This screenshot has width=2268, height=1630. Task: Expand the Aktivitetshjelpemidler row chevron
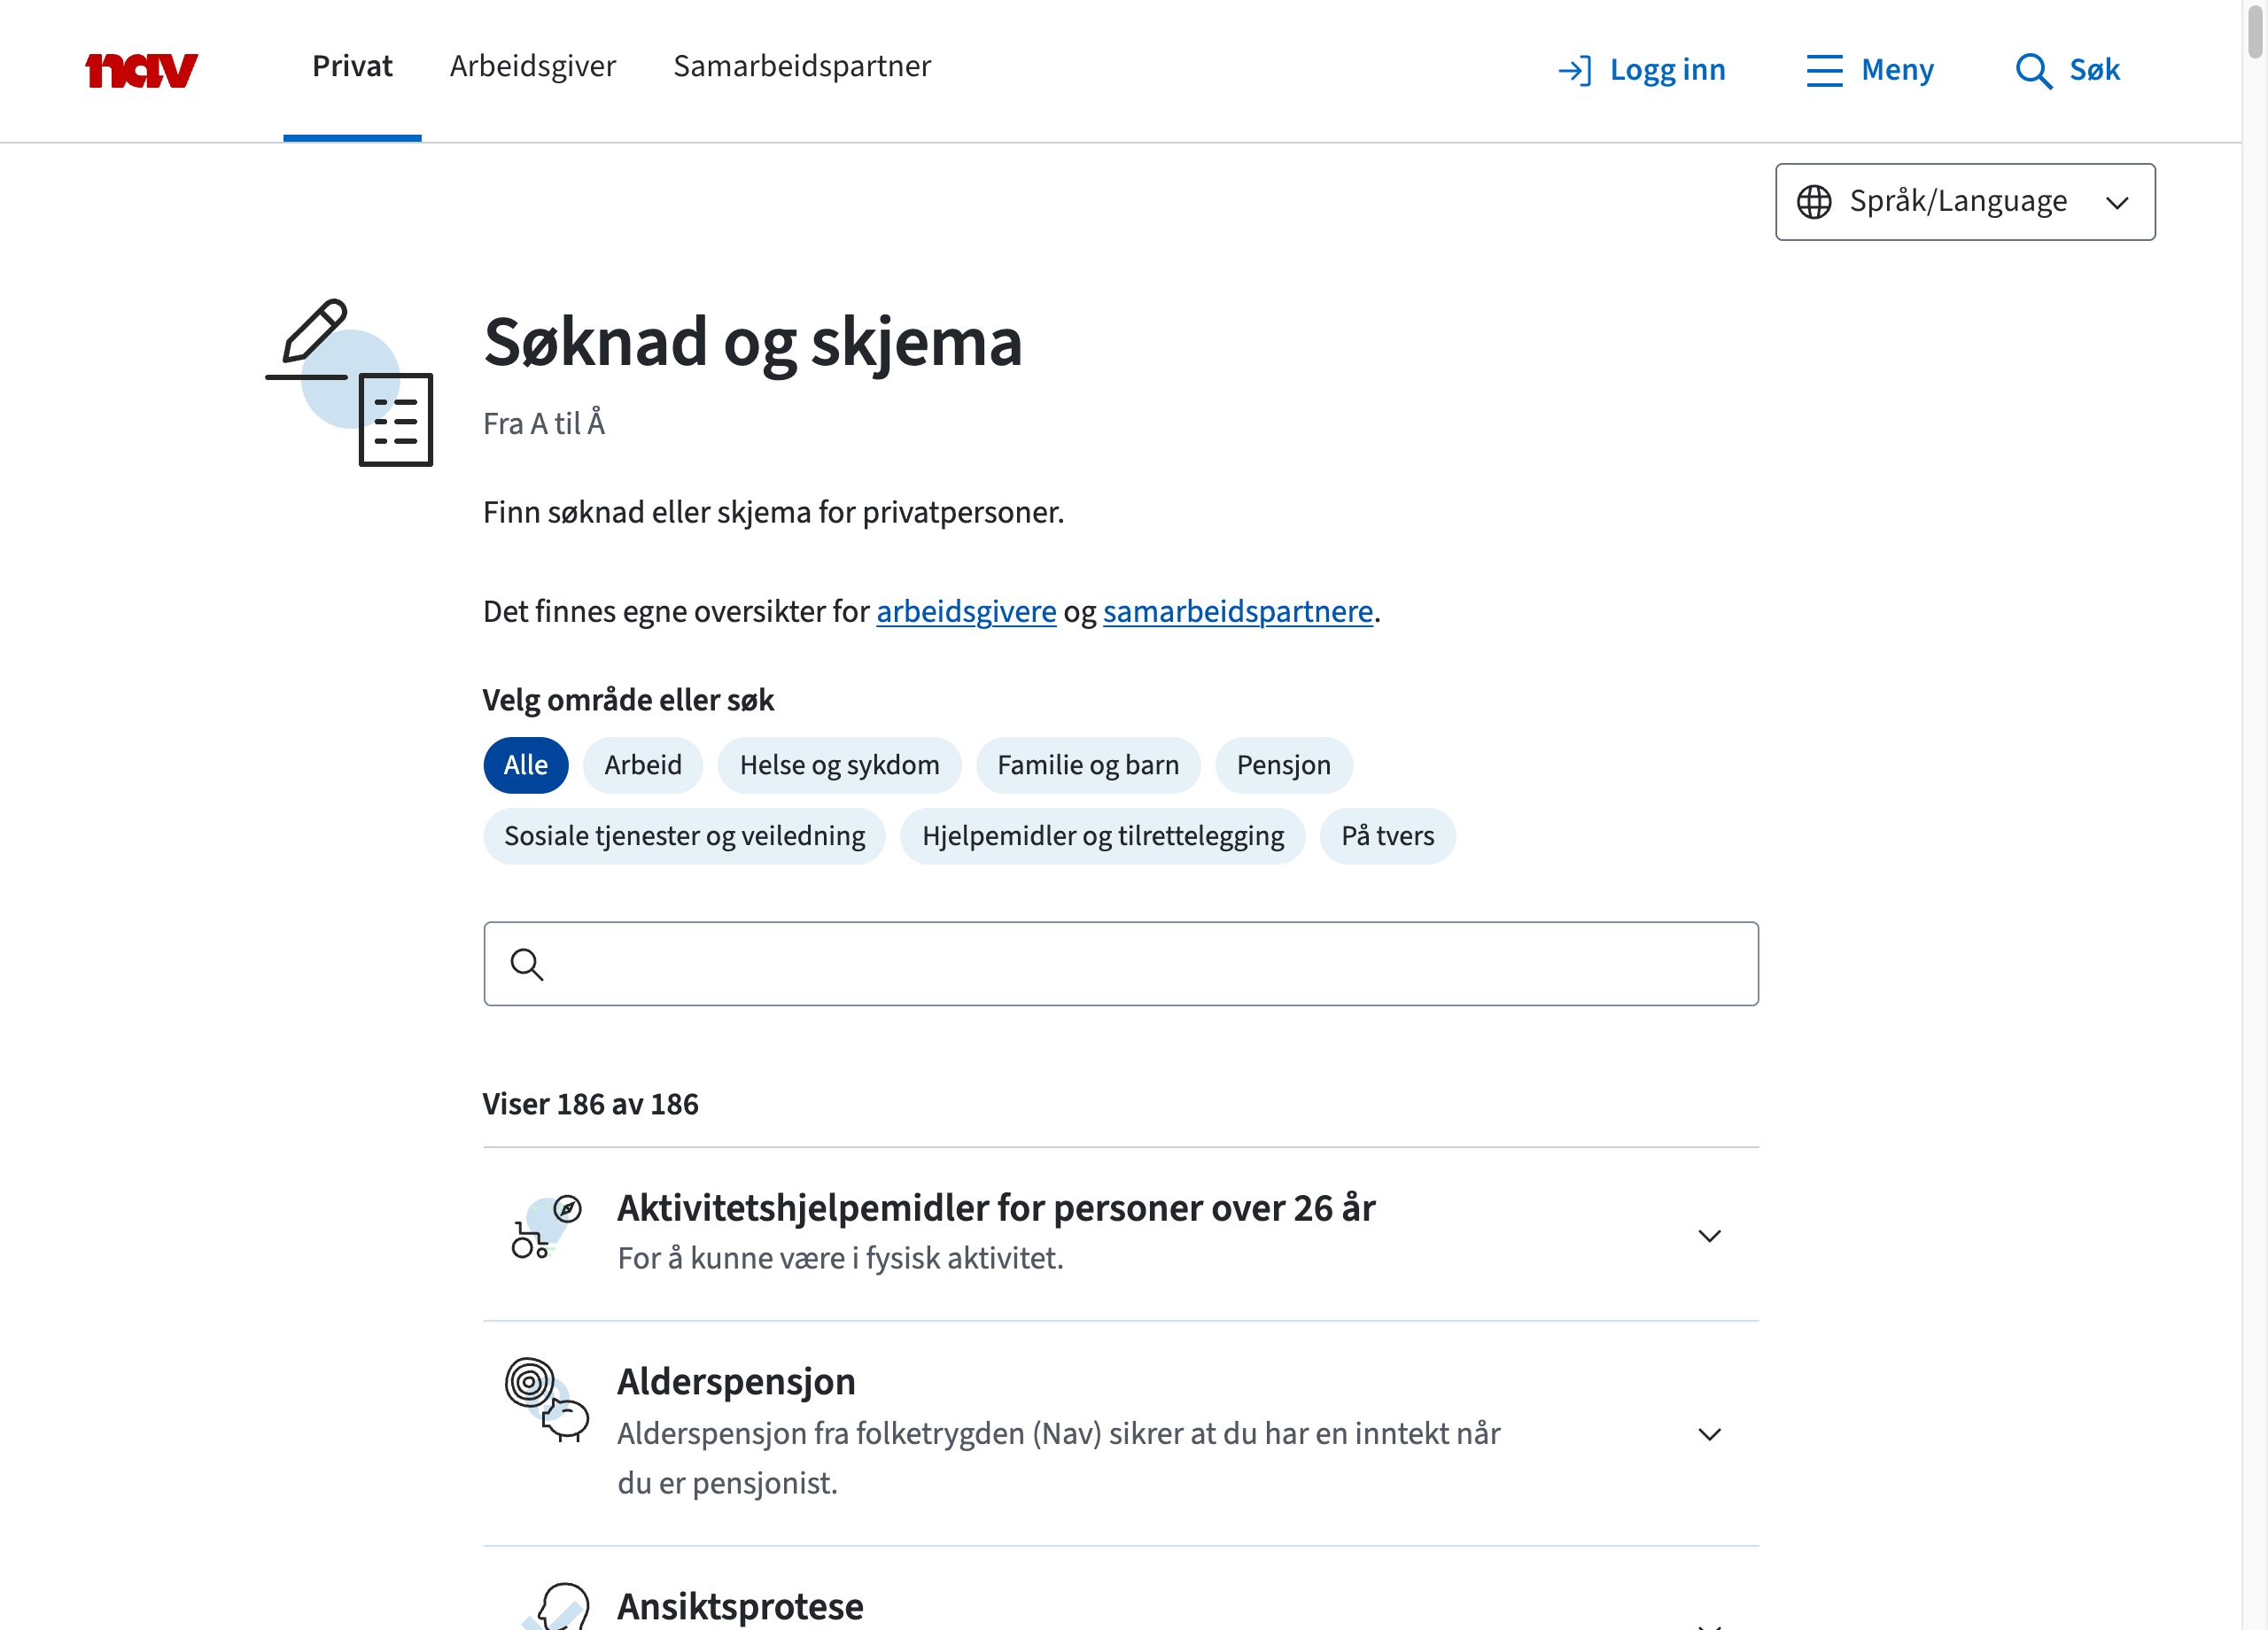point(1709,1236)
